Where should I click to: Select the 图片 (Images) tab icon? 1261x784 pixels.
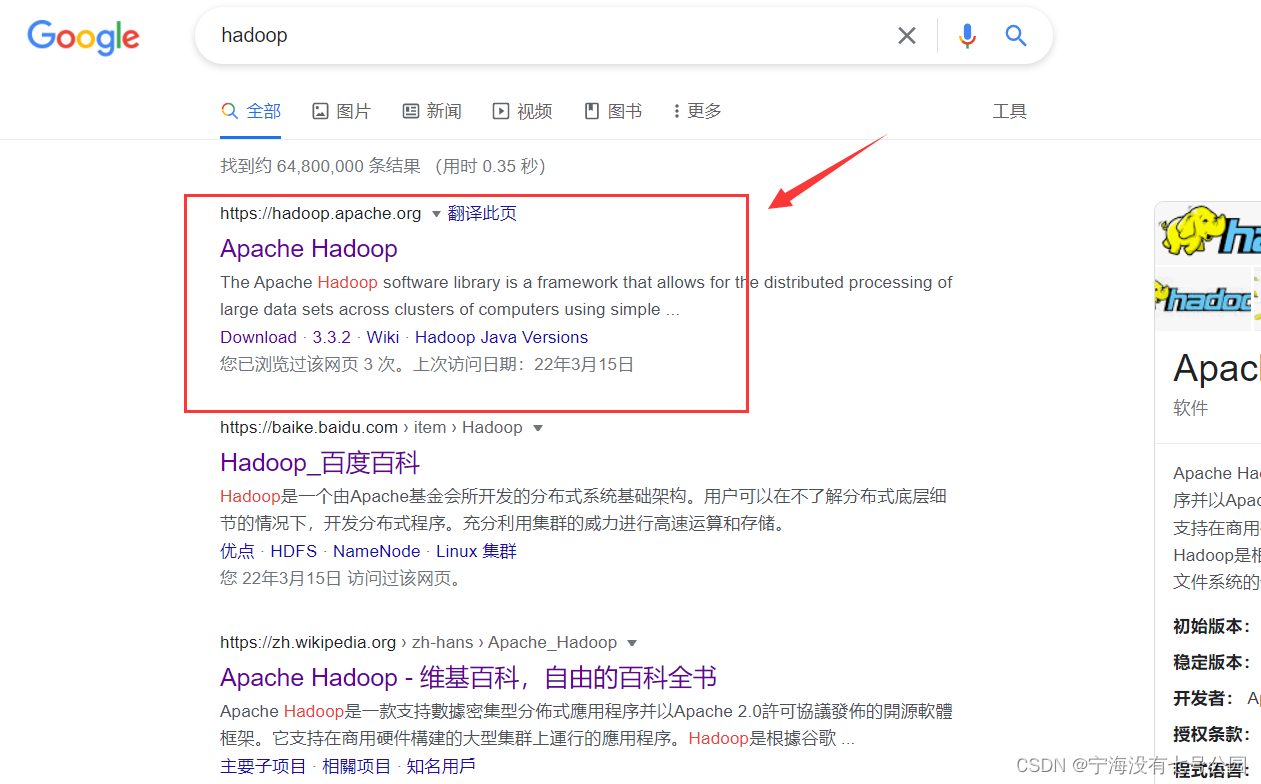click(x=322, y=110)
